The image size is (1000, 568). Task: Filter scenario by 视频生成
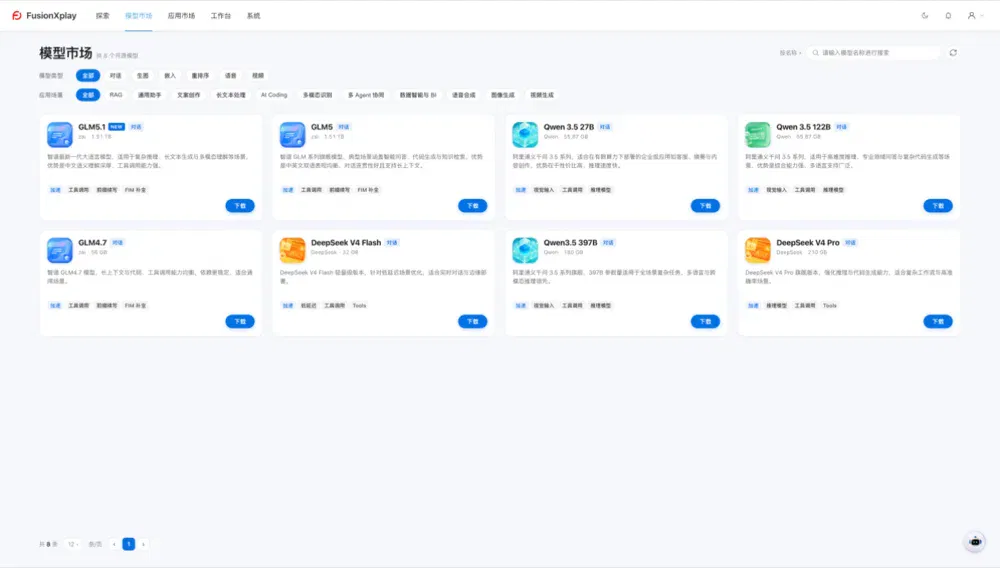[541, 95]
